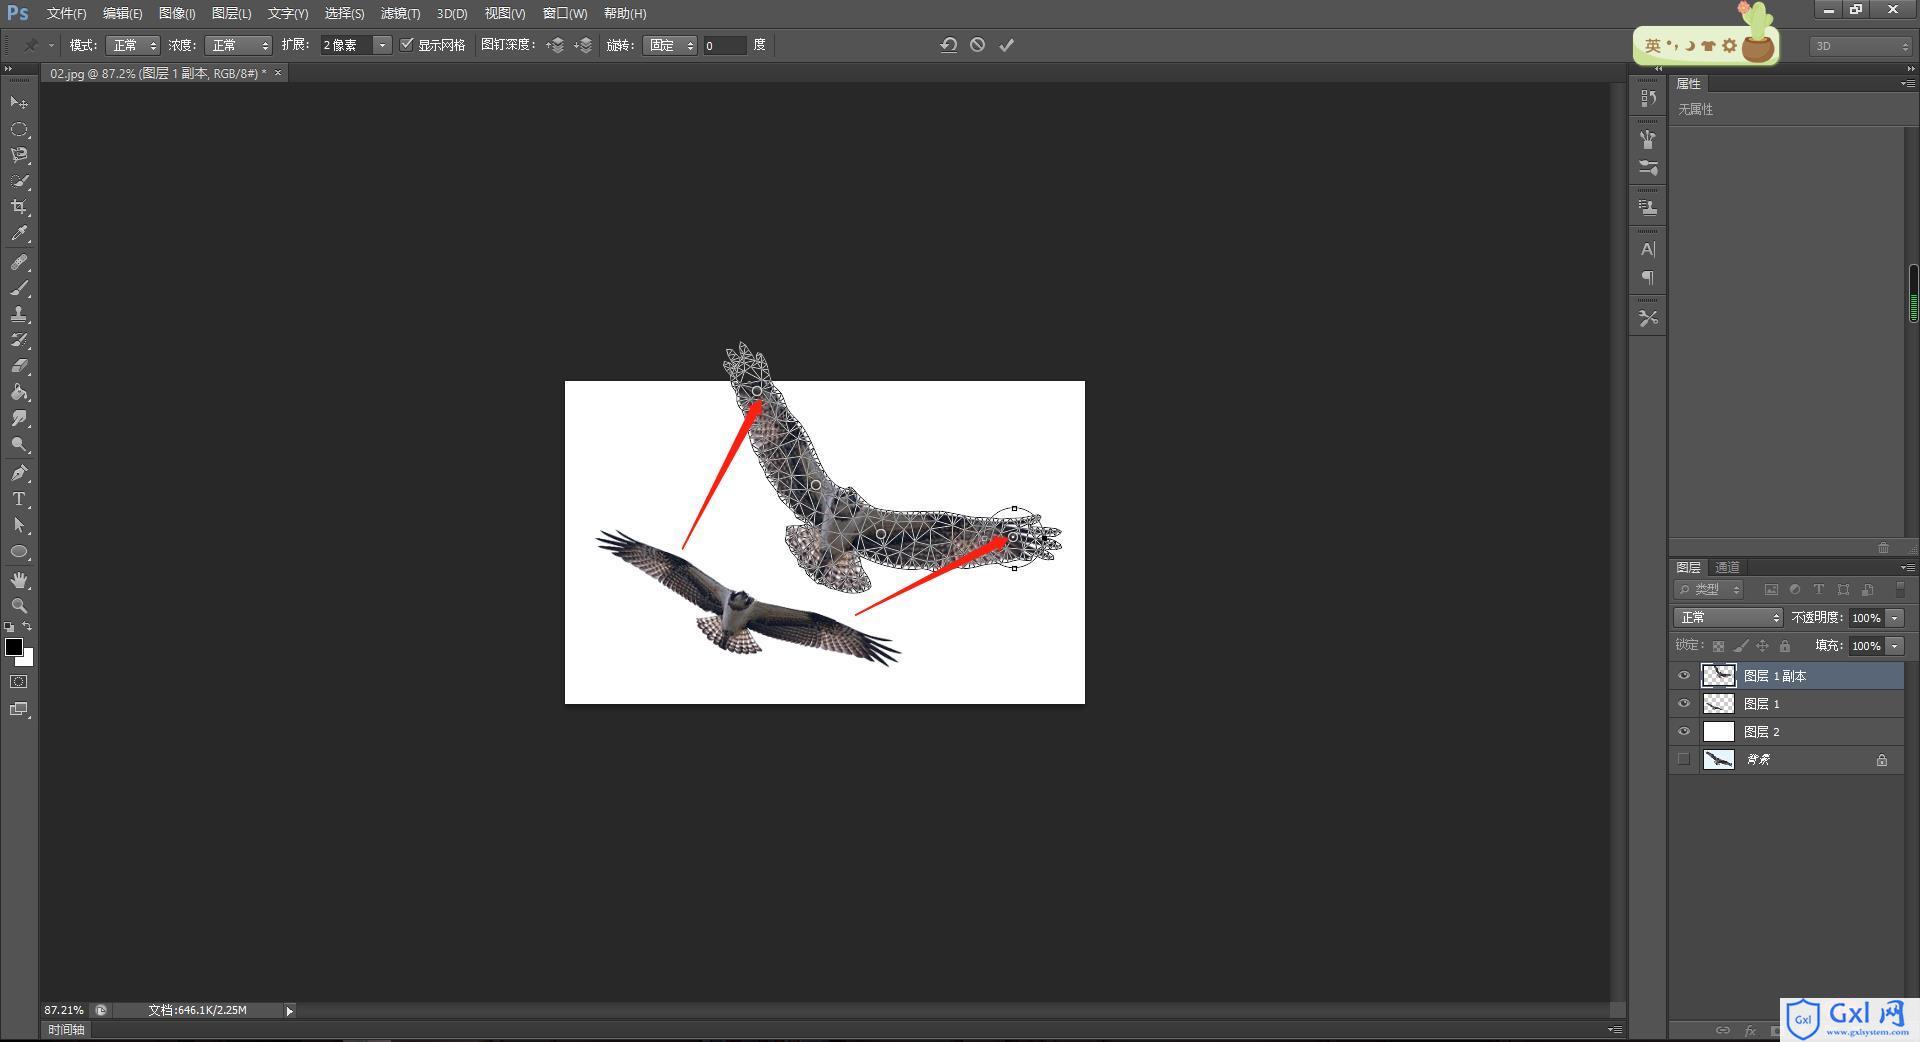Click the background color swatch

[x=27, y=659]
